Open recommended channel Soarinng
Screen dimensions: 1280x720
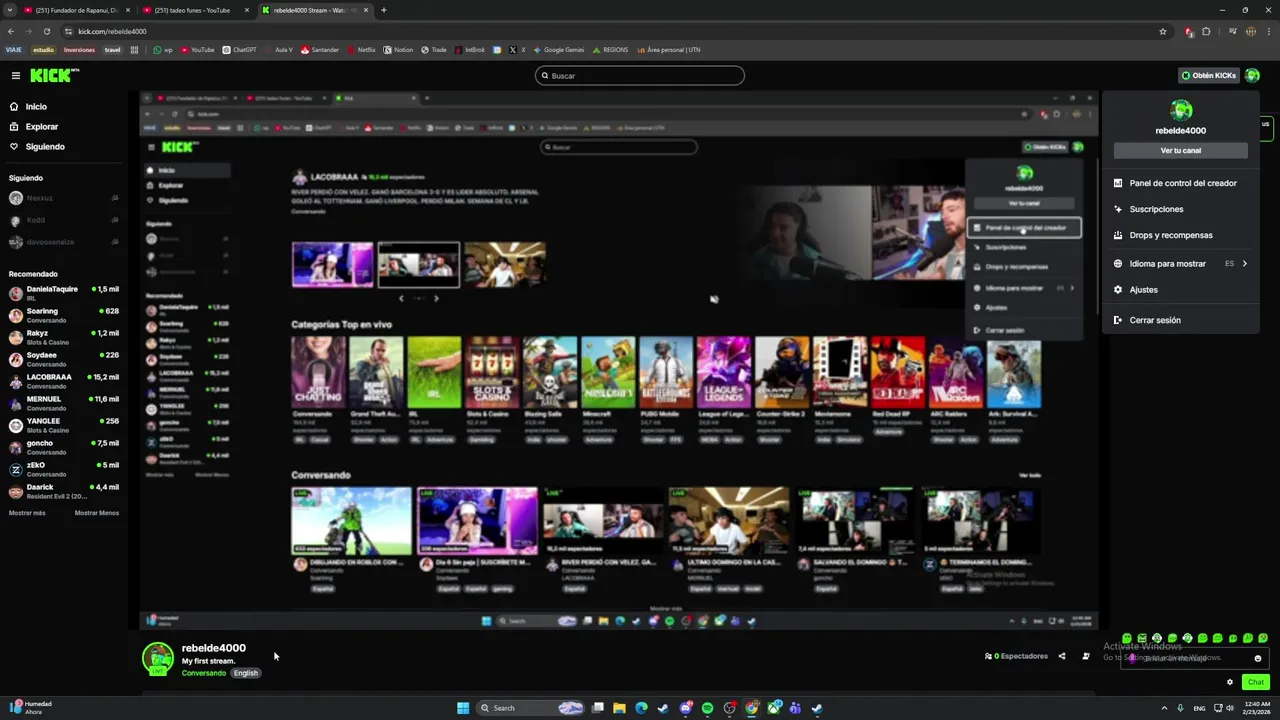pyautogui.click(x=64, y=315)
